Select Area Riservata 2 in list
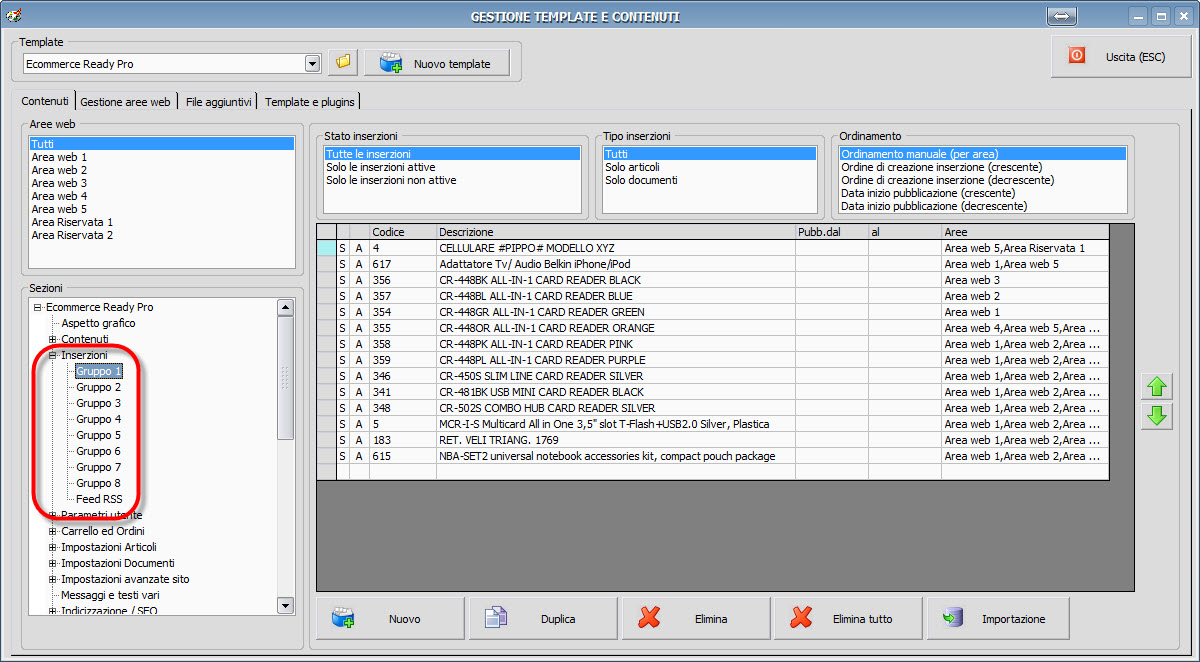Viewport: 1200px width, 662px height. (x=162, y=235)
